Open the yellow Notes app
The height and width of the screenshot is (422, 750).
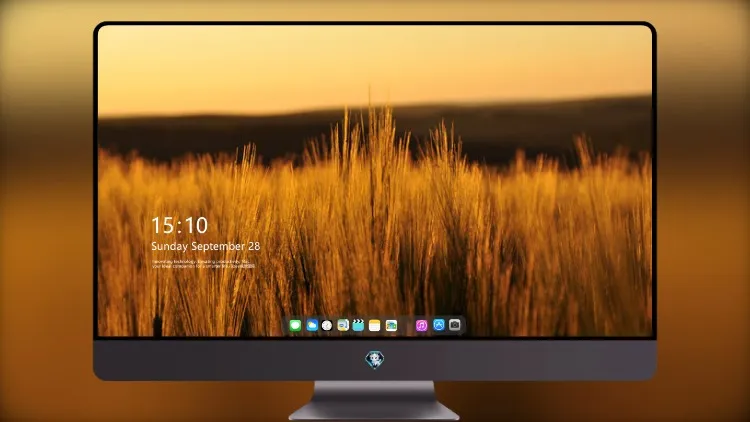375,325
